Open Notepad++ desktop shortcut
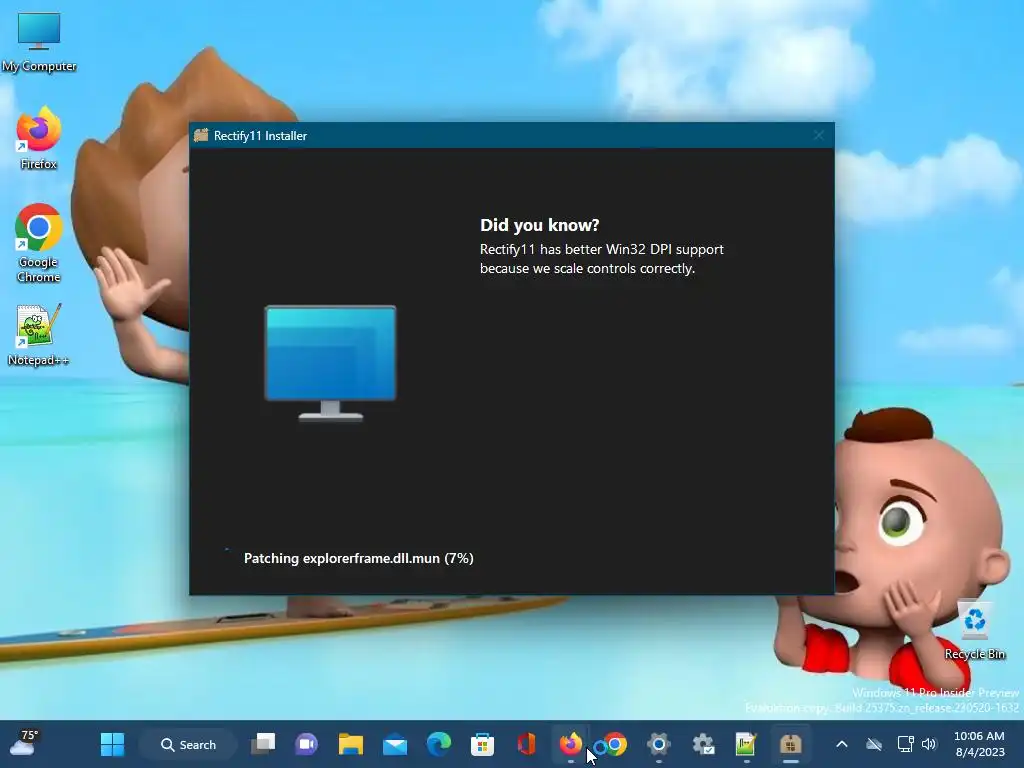 pos(39,334)
